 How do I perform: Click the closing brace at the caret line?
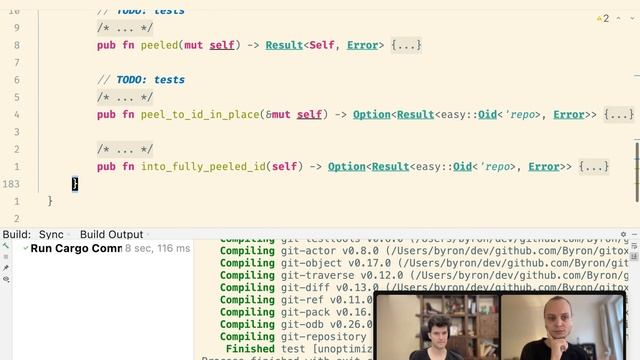pos(75,184)
